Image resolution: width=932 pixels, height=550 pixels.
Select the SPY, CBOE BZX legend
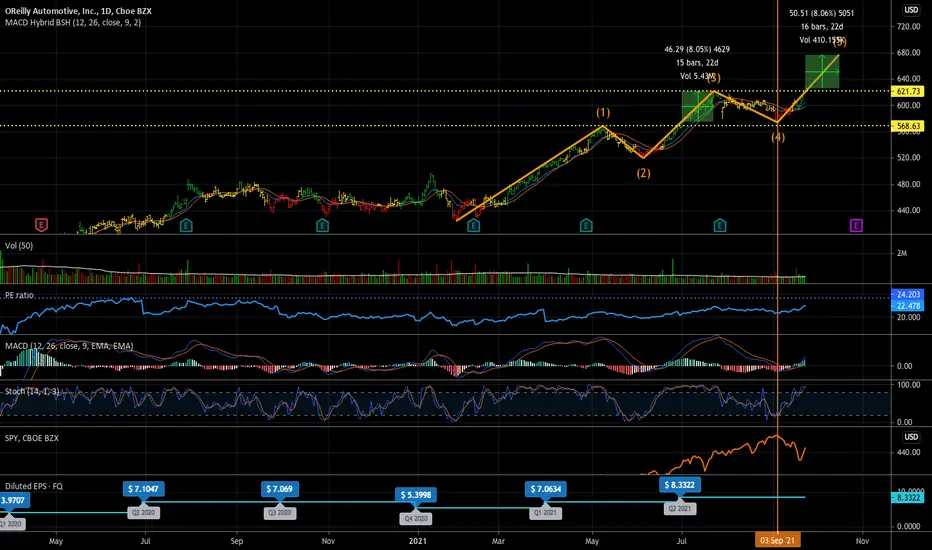[x=32, y=438]
